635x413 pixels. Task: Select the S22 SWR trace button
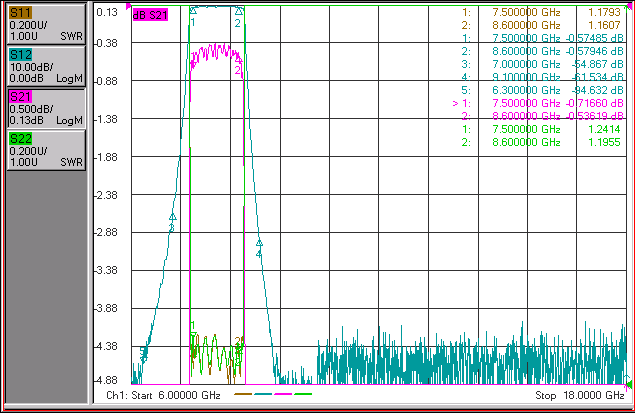point(46,150)
